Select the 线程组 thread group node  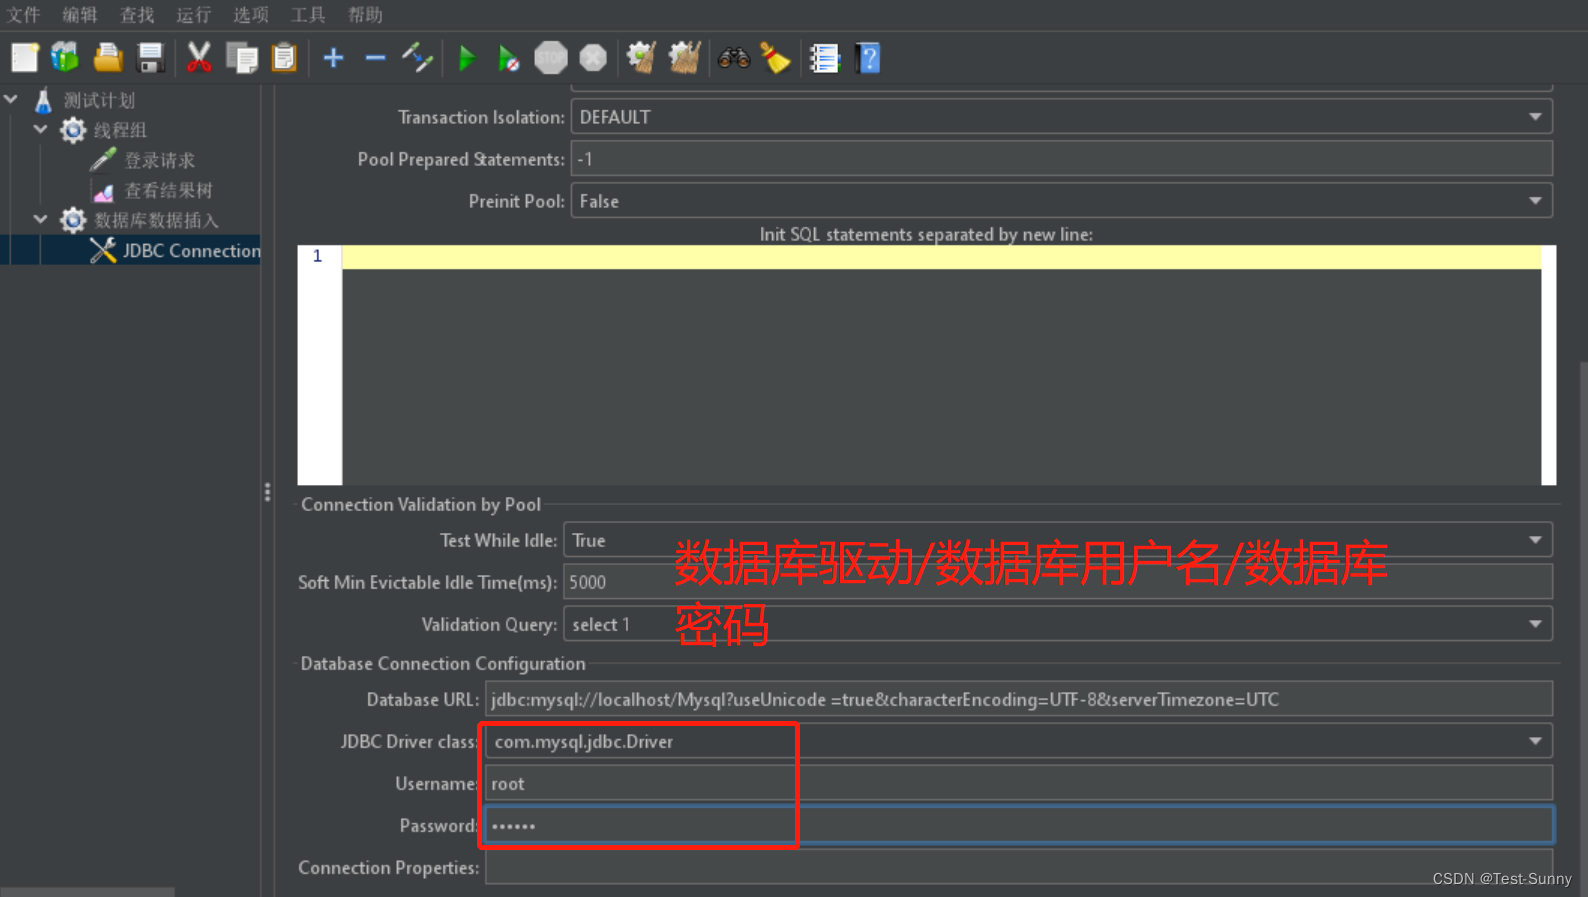click(x=120, y=130)
